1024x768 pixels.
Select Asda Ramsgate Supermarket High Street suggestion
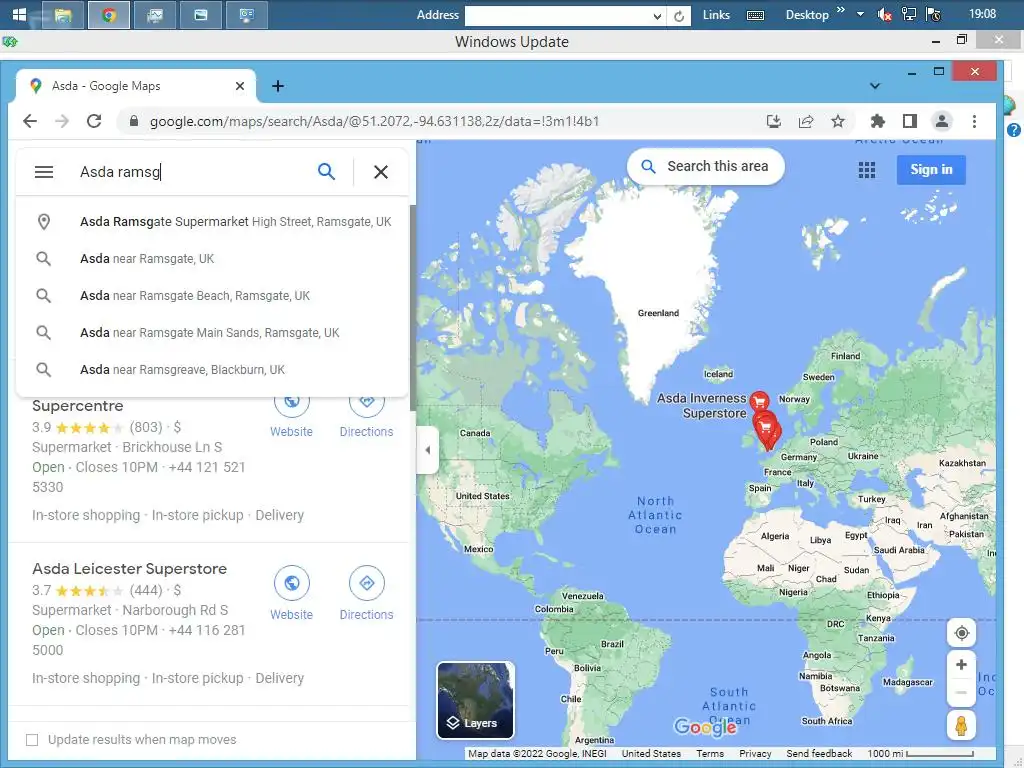(213, 221)
